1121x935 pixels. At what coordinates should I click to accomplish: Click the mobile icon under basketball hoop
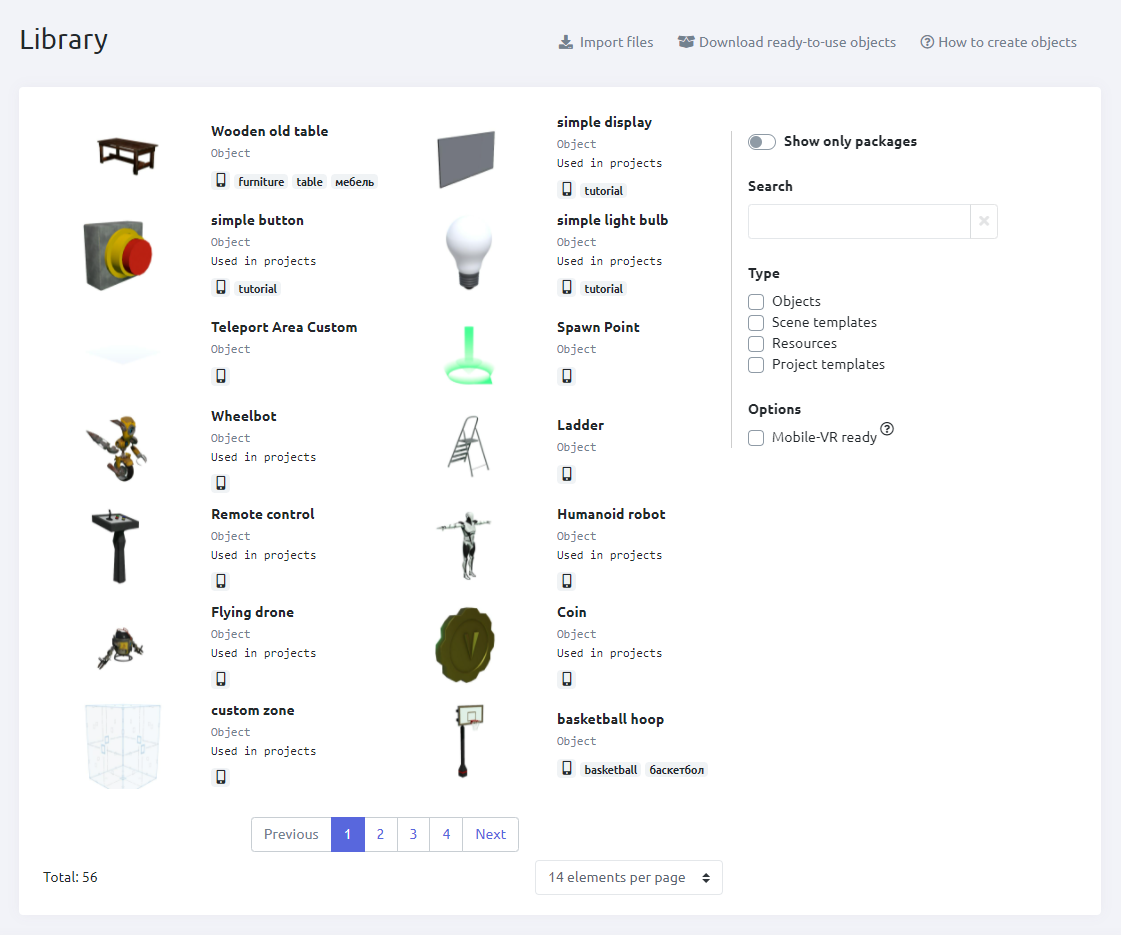pyautogui.click(x=567, y=769)
